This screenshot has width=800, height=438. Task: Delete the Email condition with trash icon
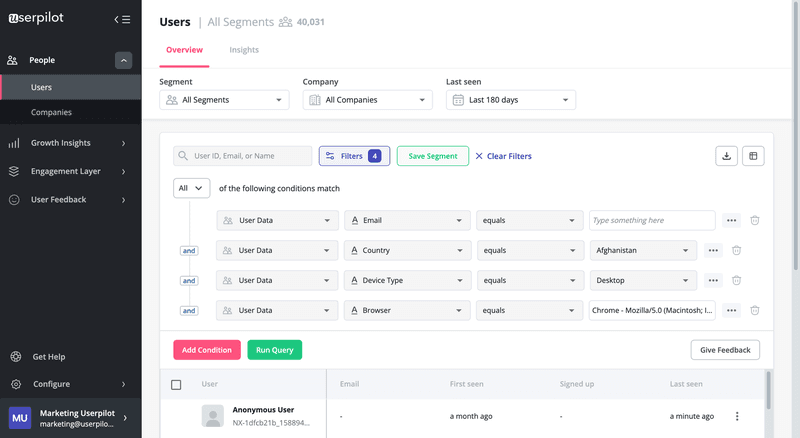coord(755,221)
